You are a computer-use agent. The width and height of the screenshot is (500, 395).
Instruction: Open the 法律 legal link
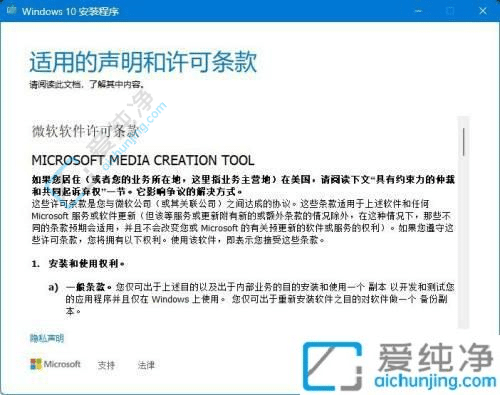146,365
